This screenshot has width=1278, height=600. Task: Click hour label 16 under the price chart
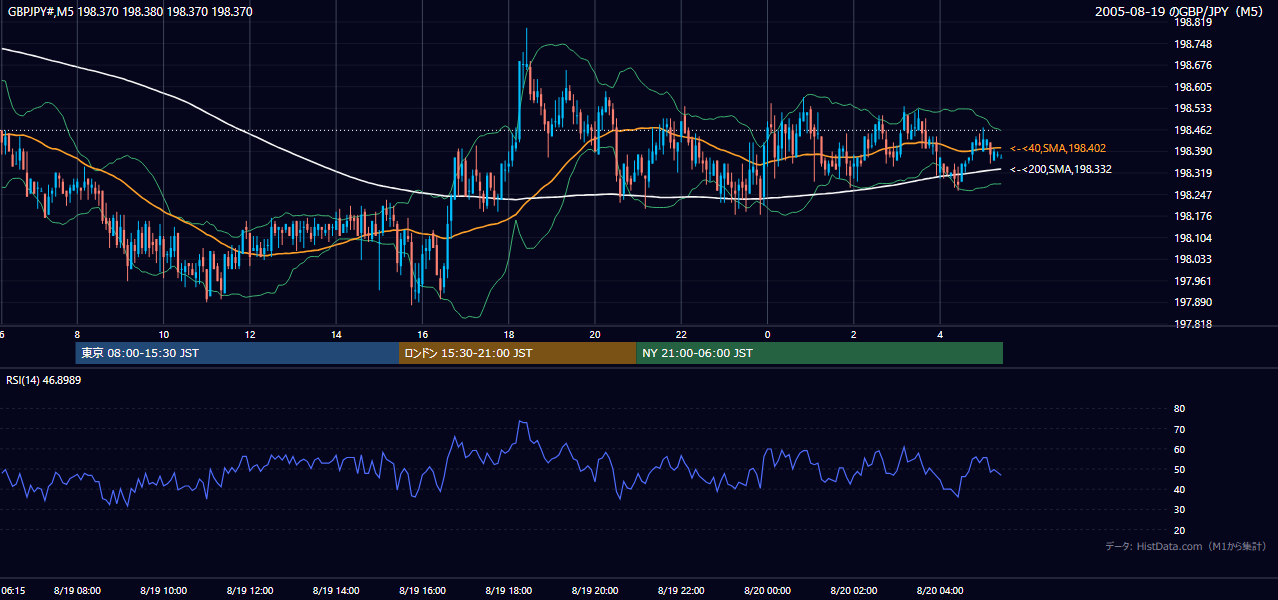(422, 335)
